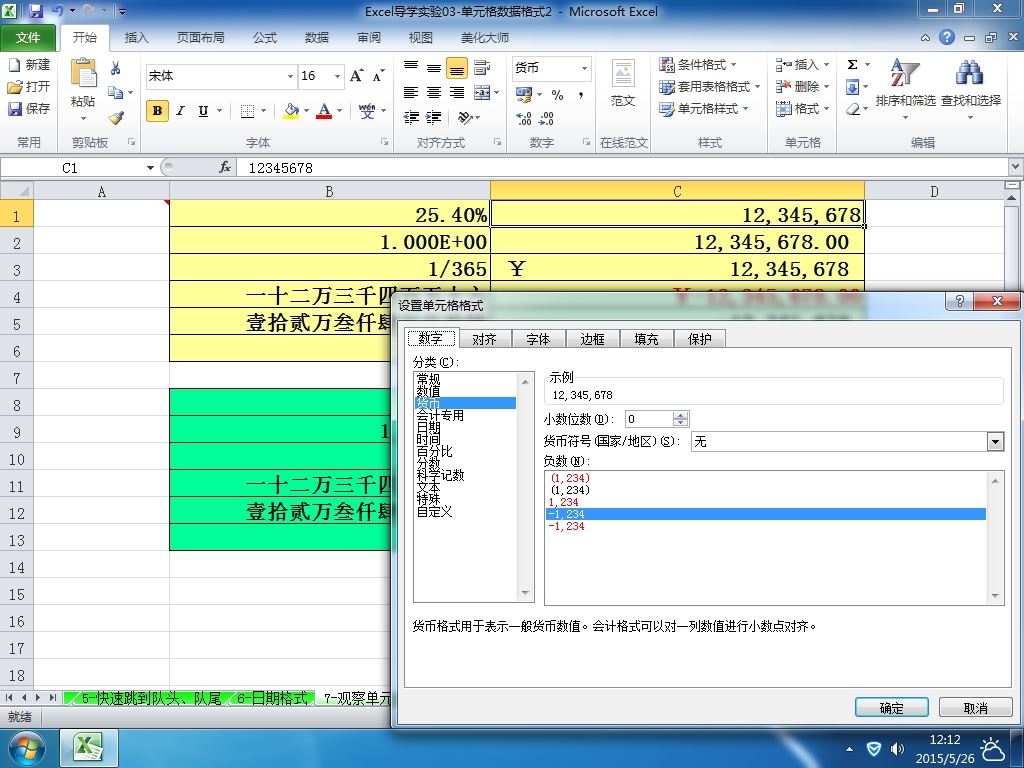The height and width of the screenshot is (768, 1024).
Task: Click the Paste clipboard icon
Action: [84, 73]
